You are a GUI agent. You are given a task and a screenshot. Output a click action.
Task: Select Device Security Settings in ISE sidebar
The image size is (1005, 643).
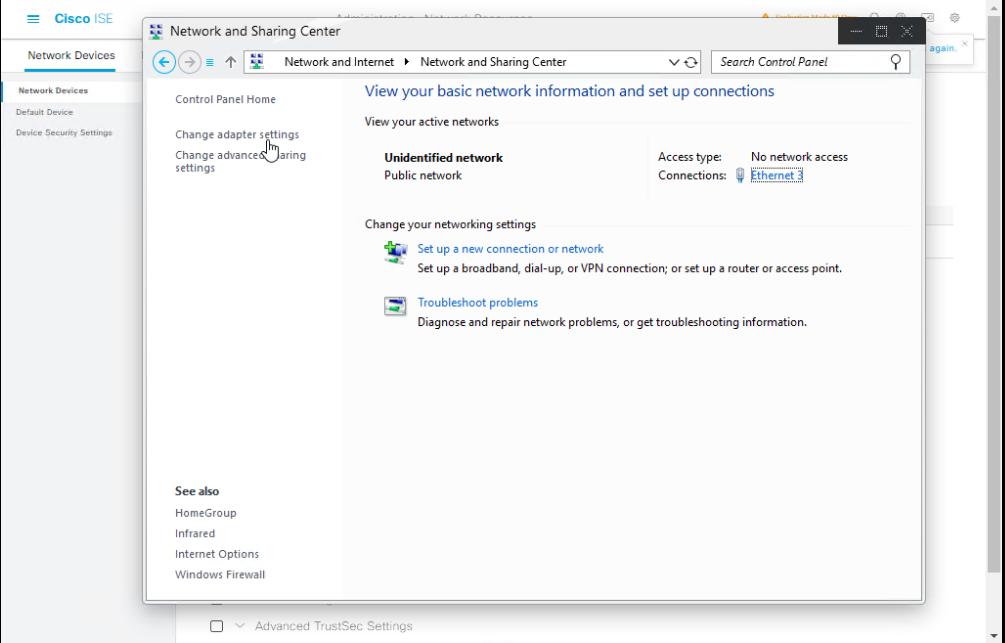(x=64, y=133)
